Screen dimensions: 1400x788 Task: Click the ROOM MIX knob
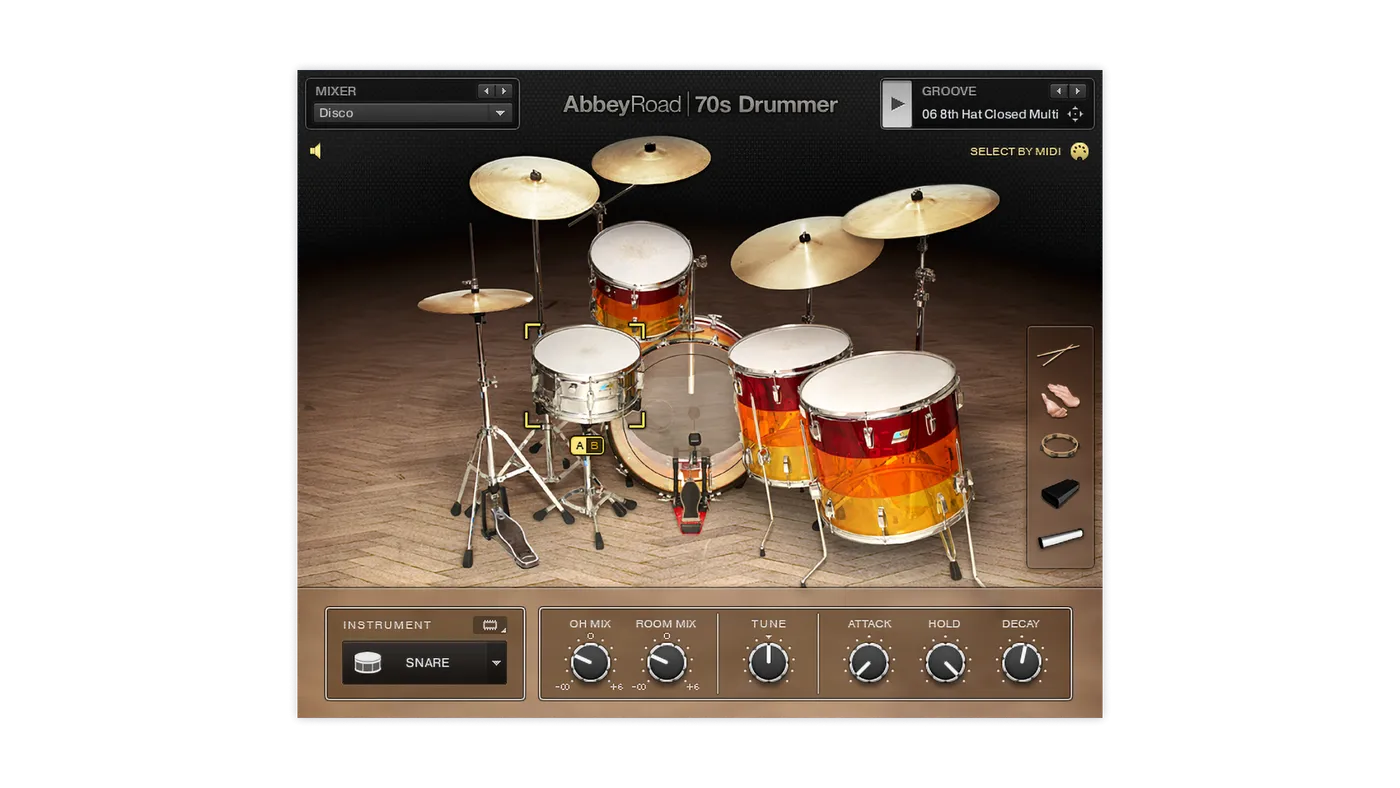666,662
